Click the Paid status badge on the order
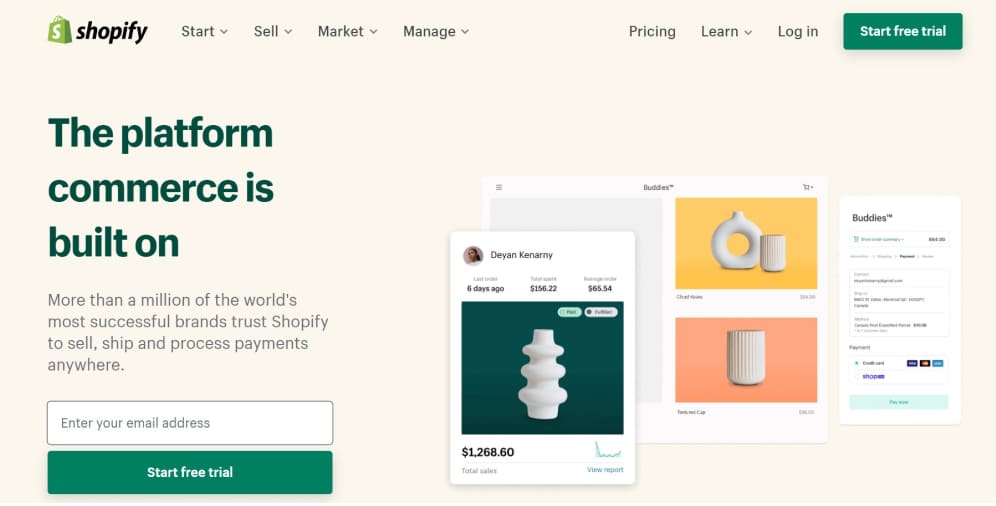The height and width of the screenshot is (506, 996). (x=569, y=312)
